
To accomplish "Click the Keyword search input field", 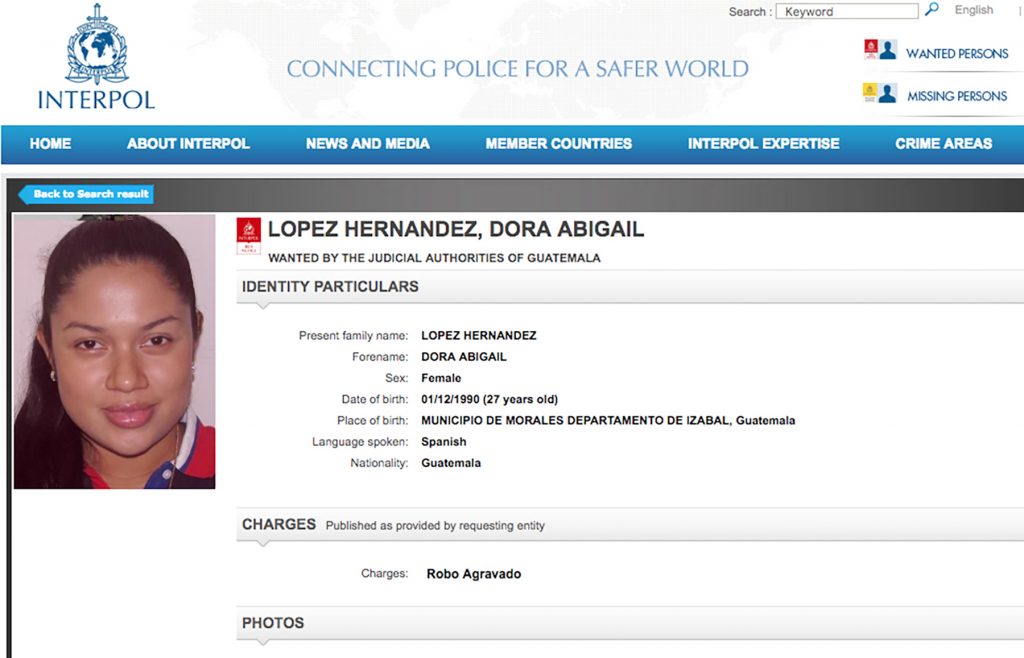I will coord(846,10).
